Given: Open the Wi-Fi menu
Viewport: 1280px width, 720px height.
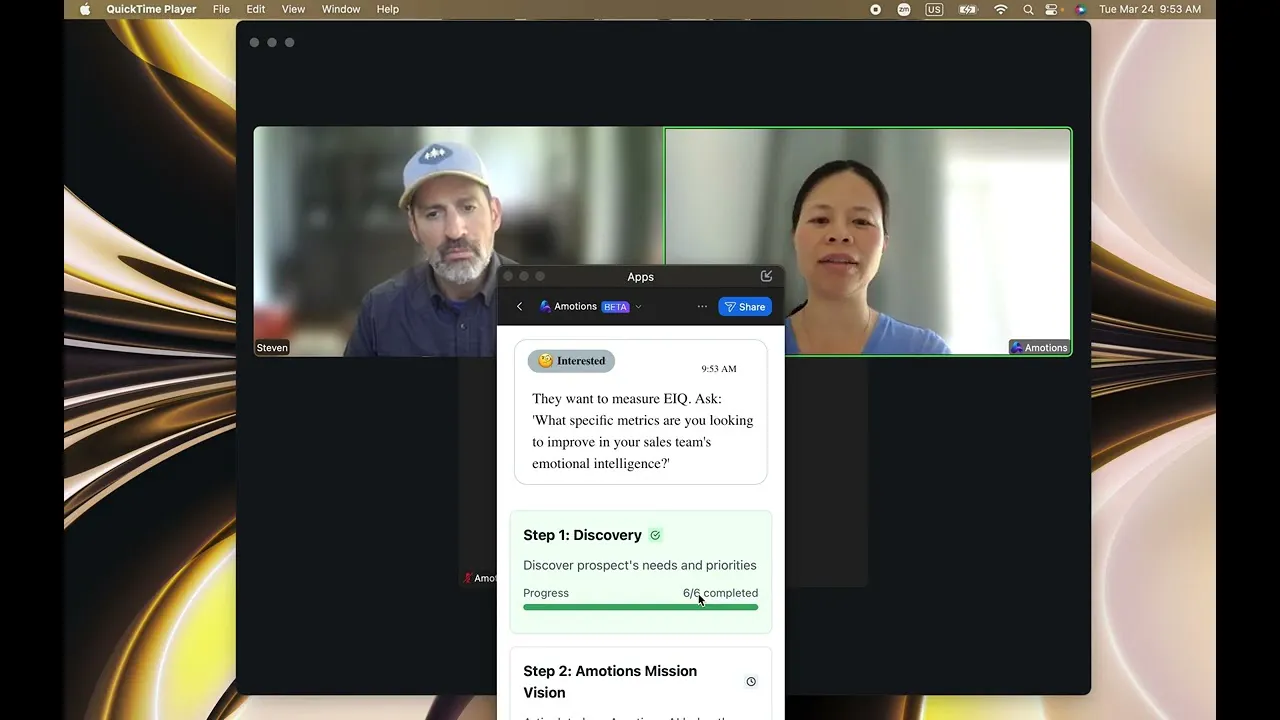Looking at the screenshot, I should click(x=1000, y=9).
